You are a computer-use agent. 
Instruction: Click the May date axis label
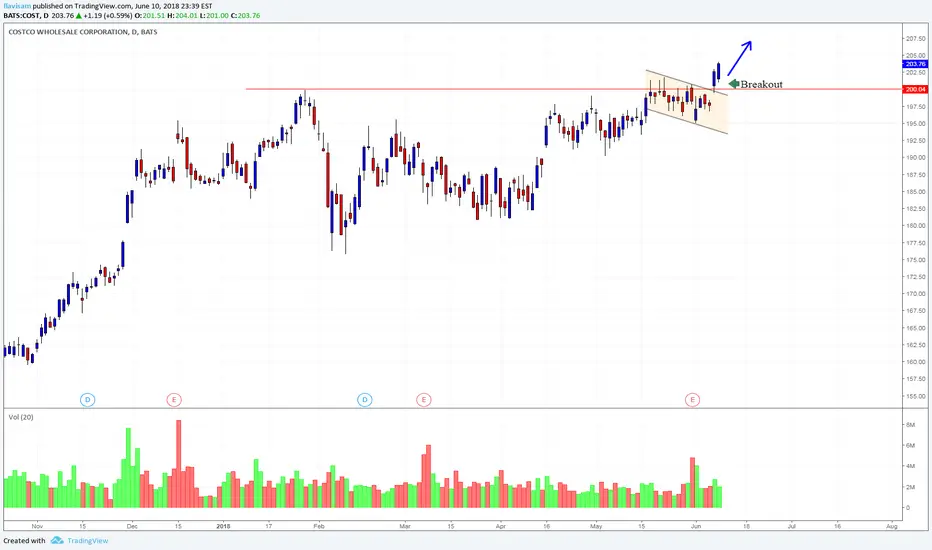pyautogui.click(x=596, y=526)
